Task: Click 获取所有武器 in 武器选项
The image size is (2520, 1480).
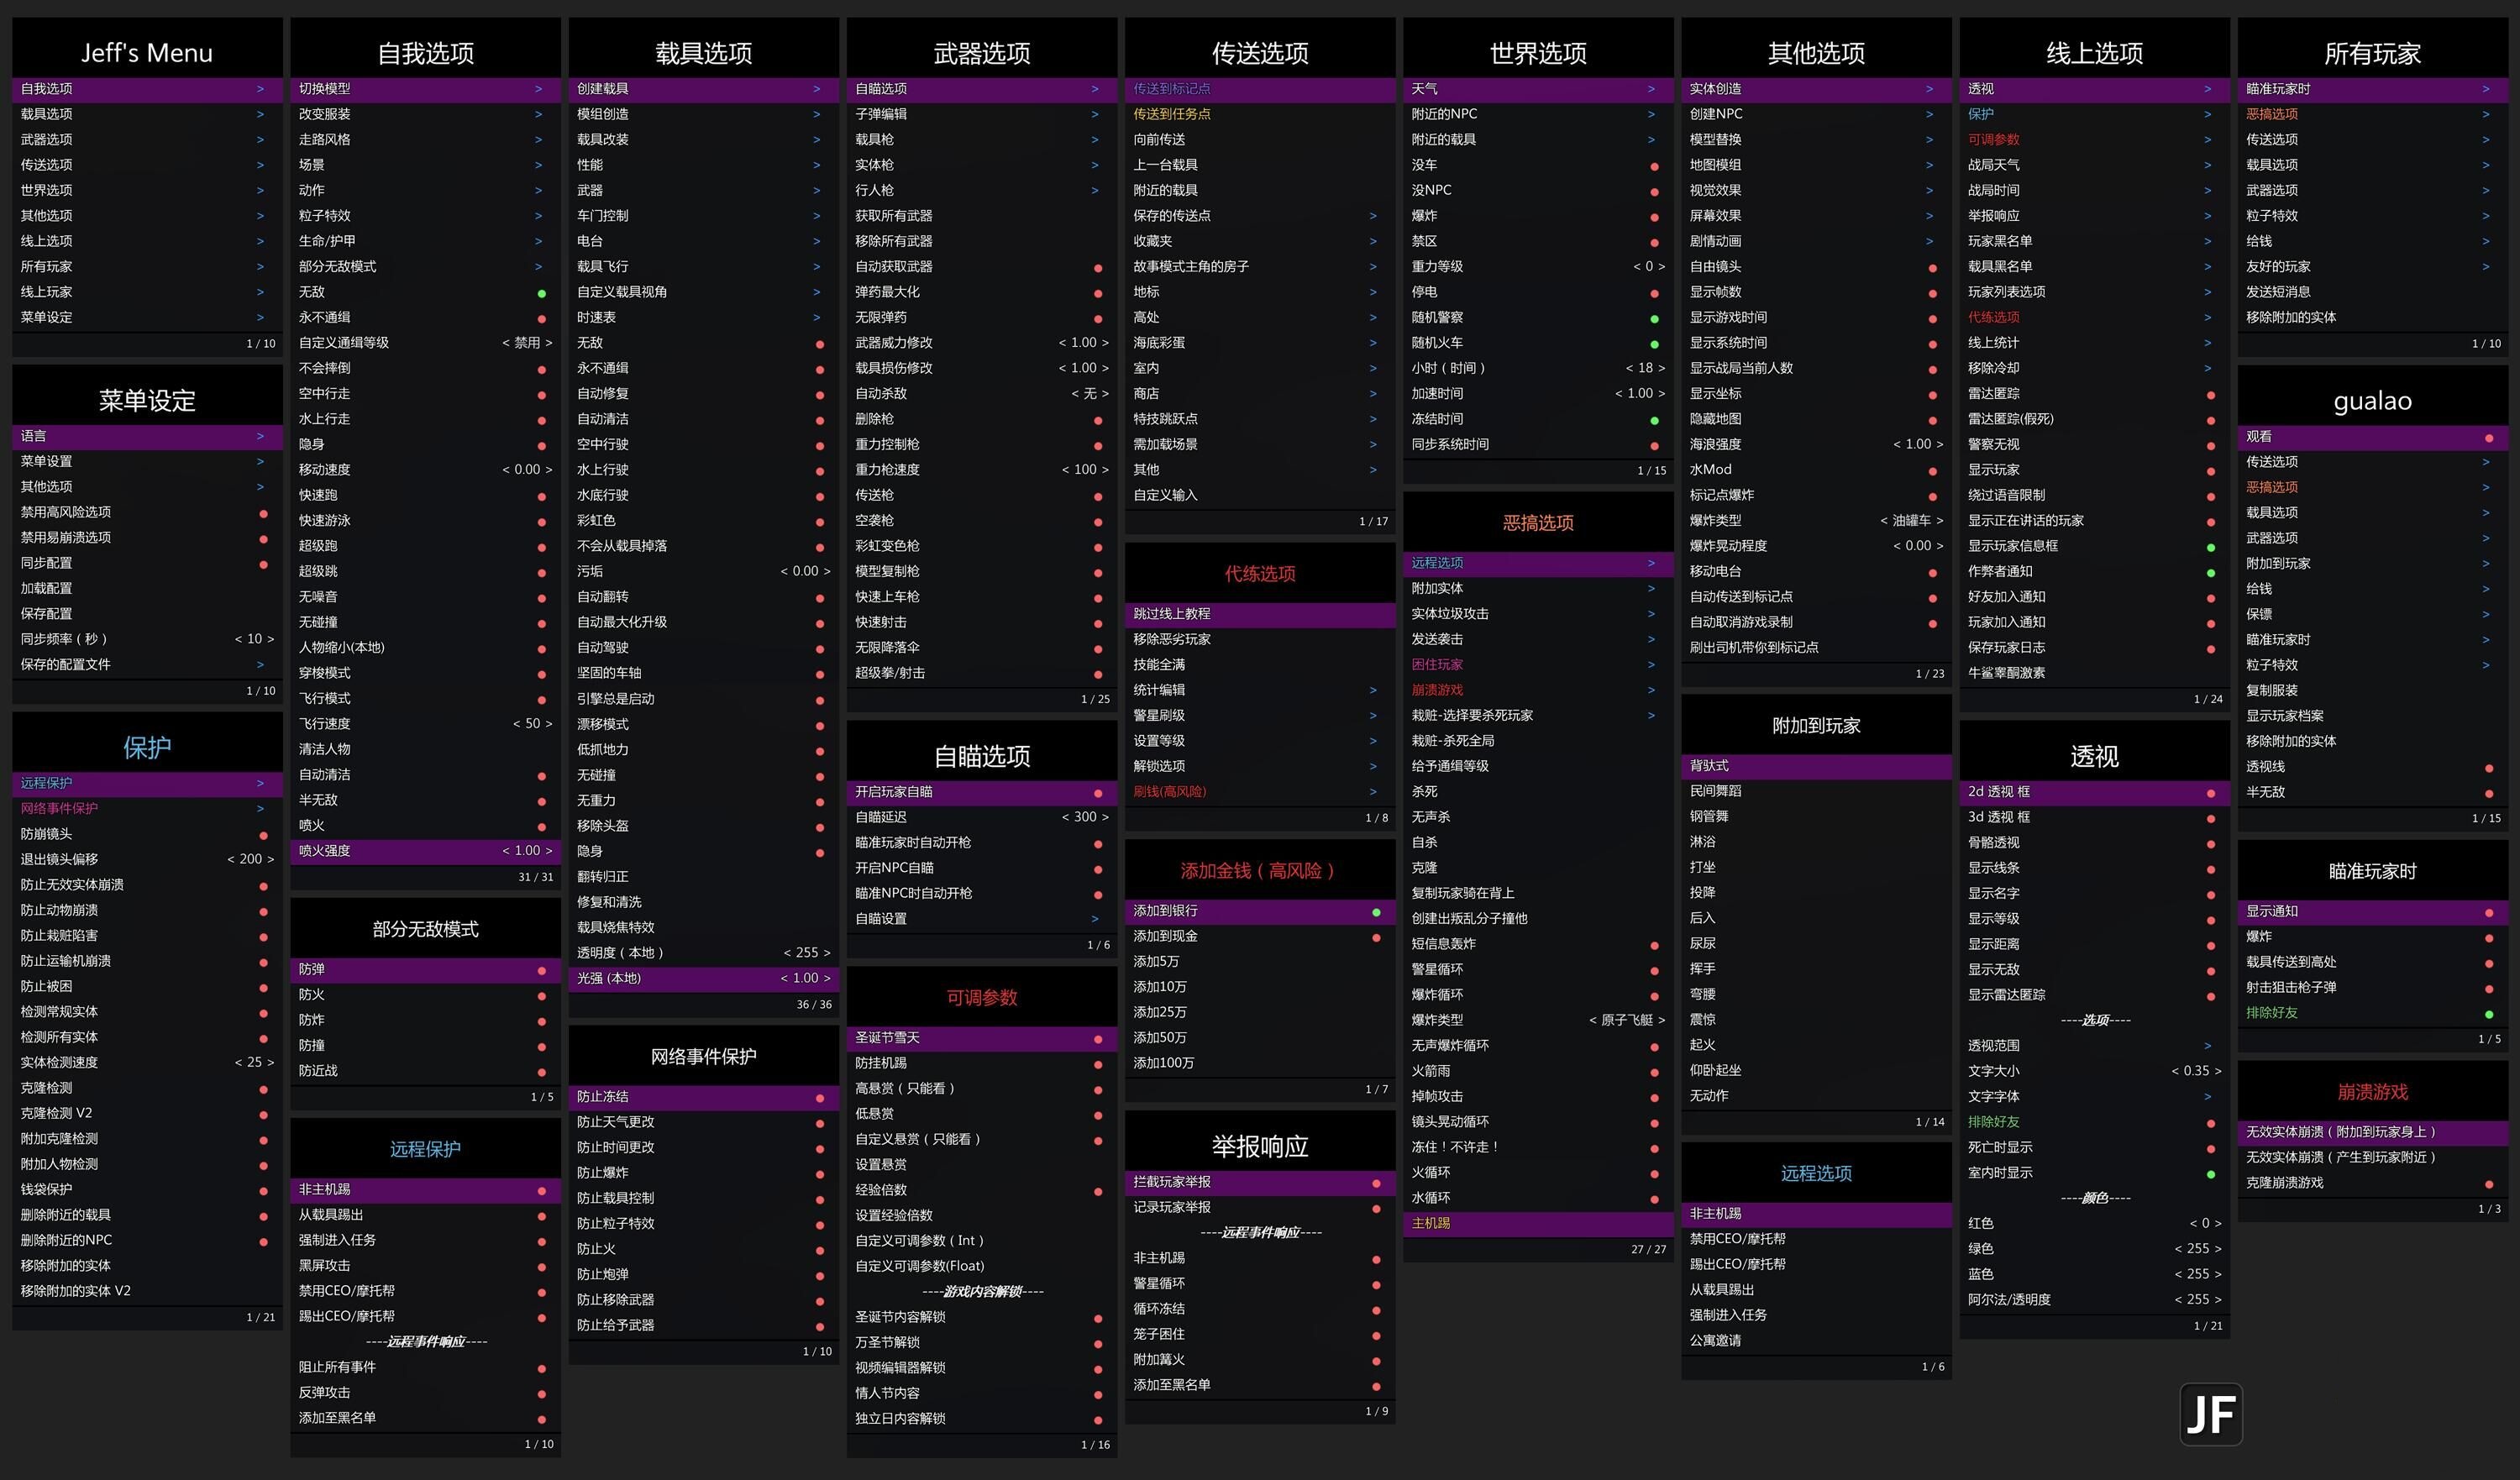Action: [x=981, y=216]
